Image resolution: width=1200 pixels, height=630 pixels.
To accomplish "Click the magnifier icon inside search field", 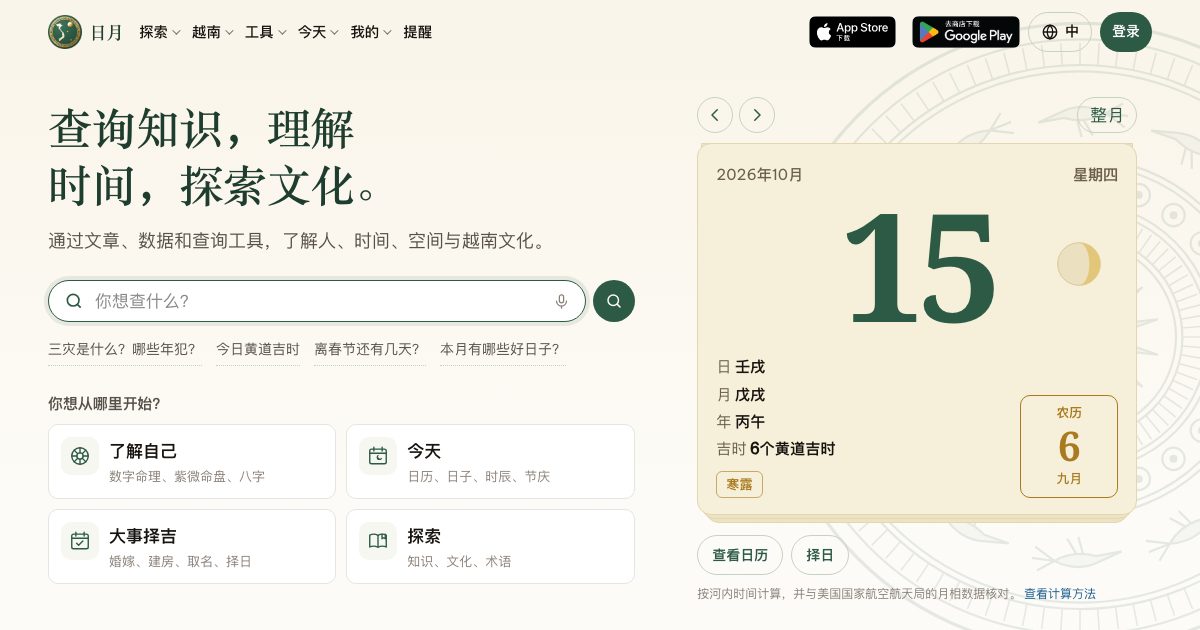I will (x=74, y=301).
